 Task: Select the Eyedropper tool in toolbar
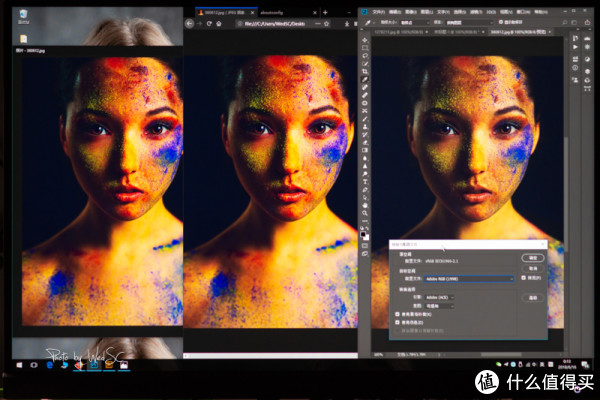click(365, 80)
